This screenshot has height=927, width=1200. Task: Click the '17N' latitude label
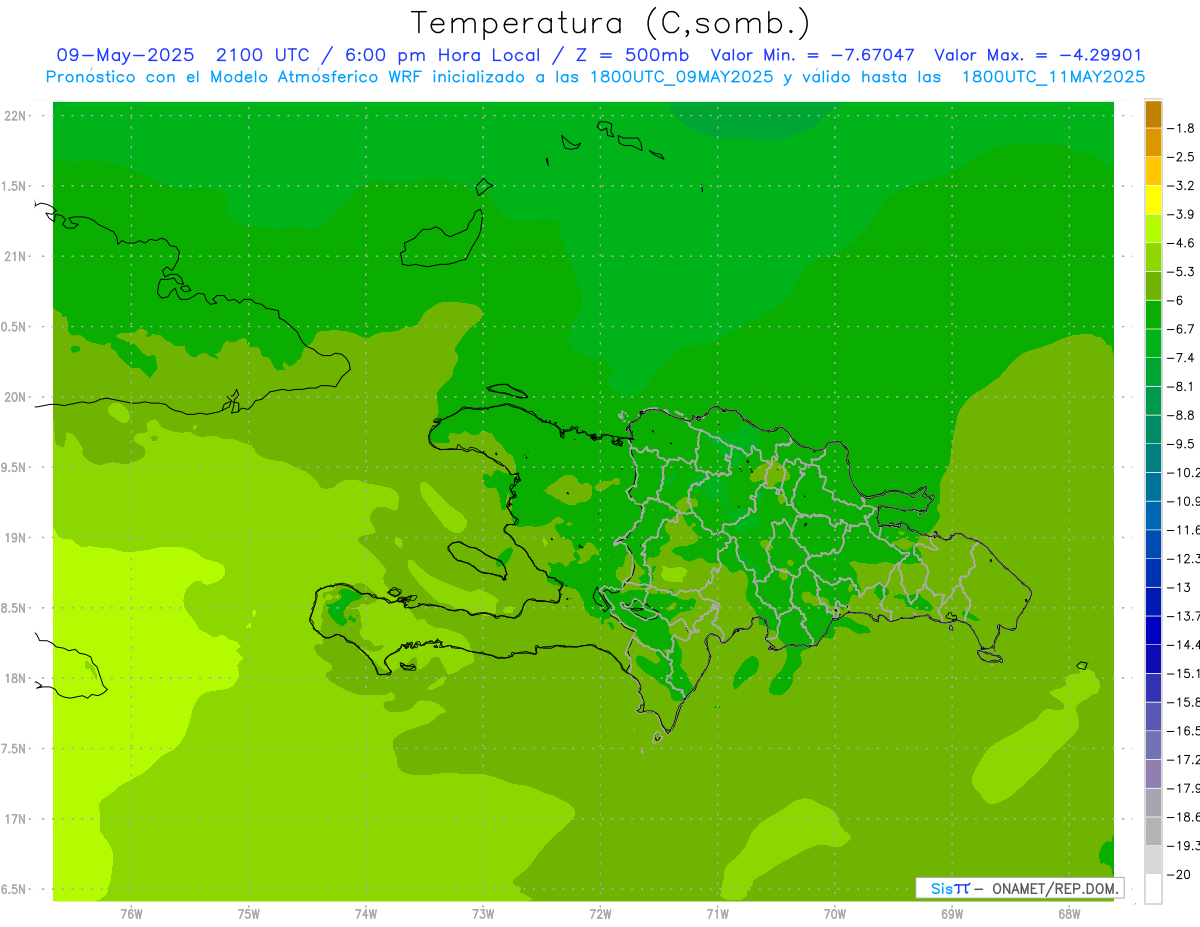tap(15, 819)
